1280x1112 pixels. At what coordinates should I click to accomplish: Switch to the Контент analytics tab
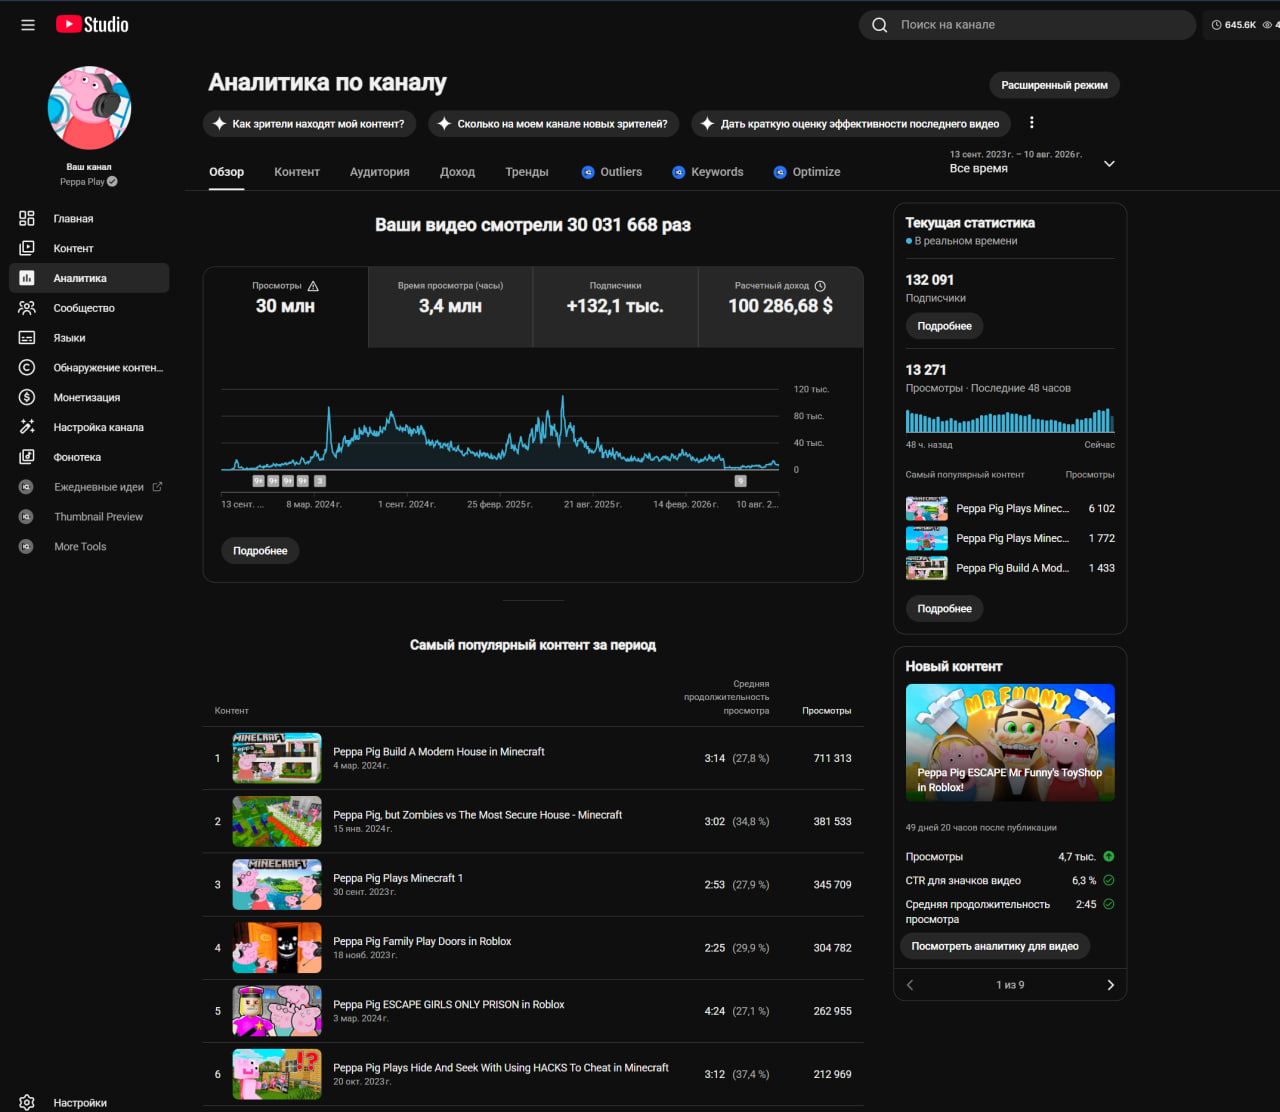pos(297,172)
